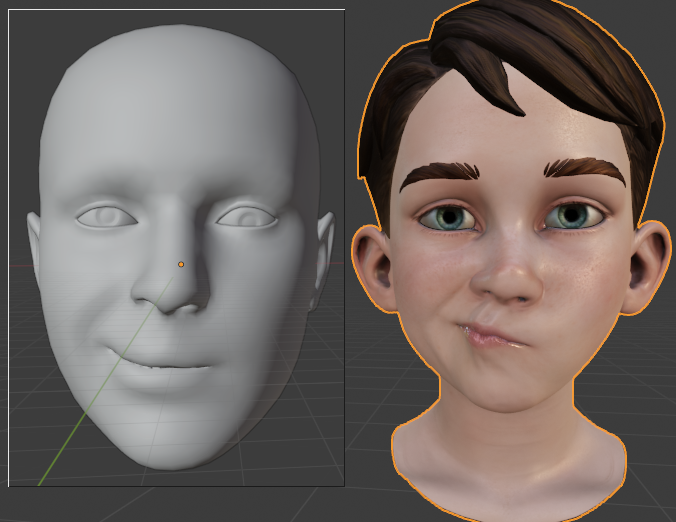Viewport: 676px width, 522px height.
Task: Click the boy's right eyebrow
Action: [x=584, y=170]
